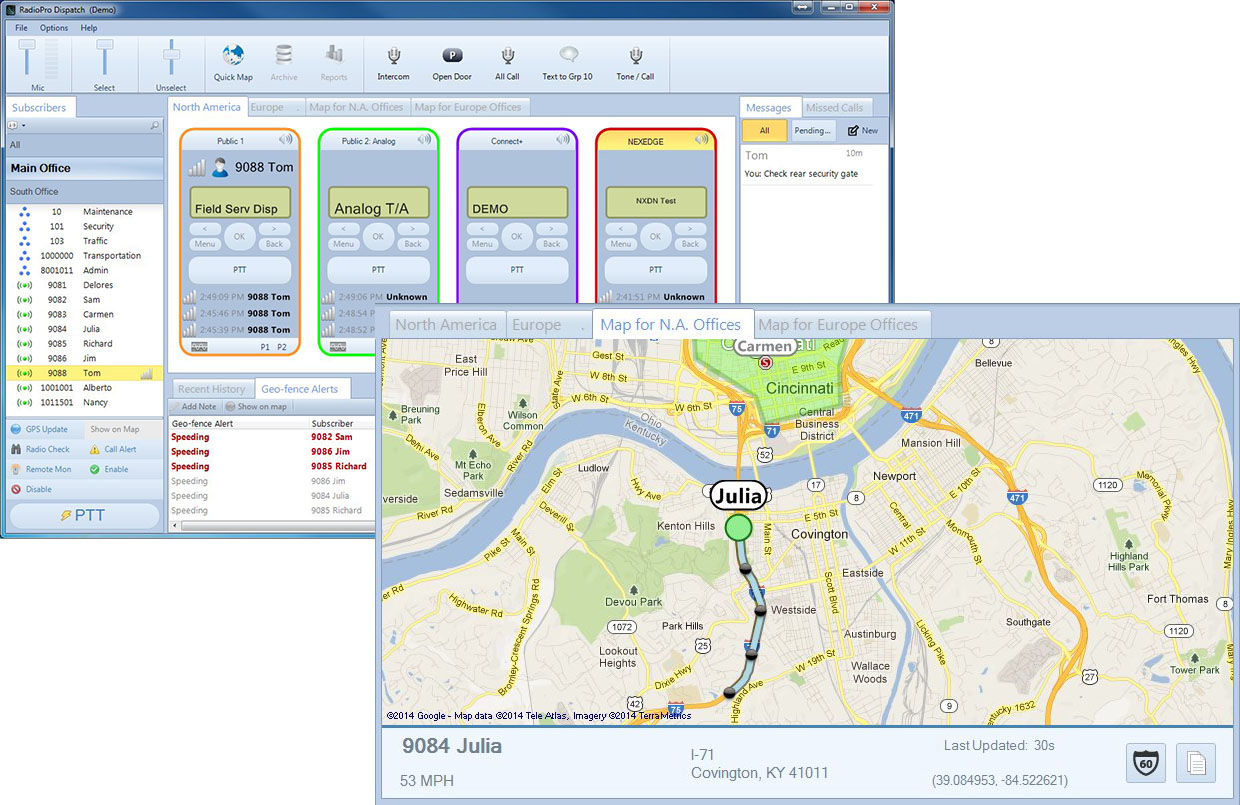Image resolution: width=1240 pixels, height=805 pixels.
Task: Open the Archive tool
Action: point(283,62)
